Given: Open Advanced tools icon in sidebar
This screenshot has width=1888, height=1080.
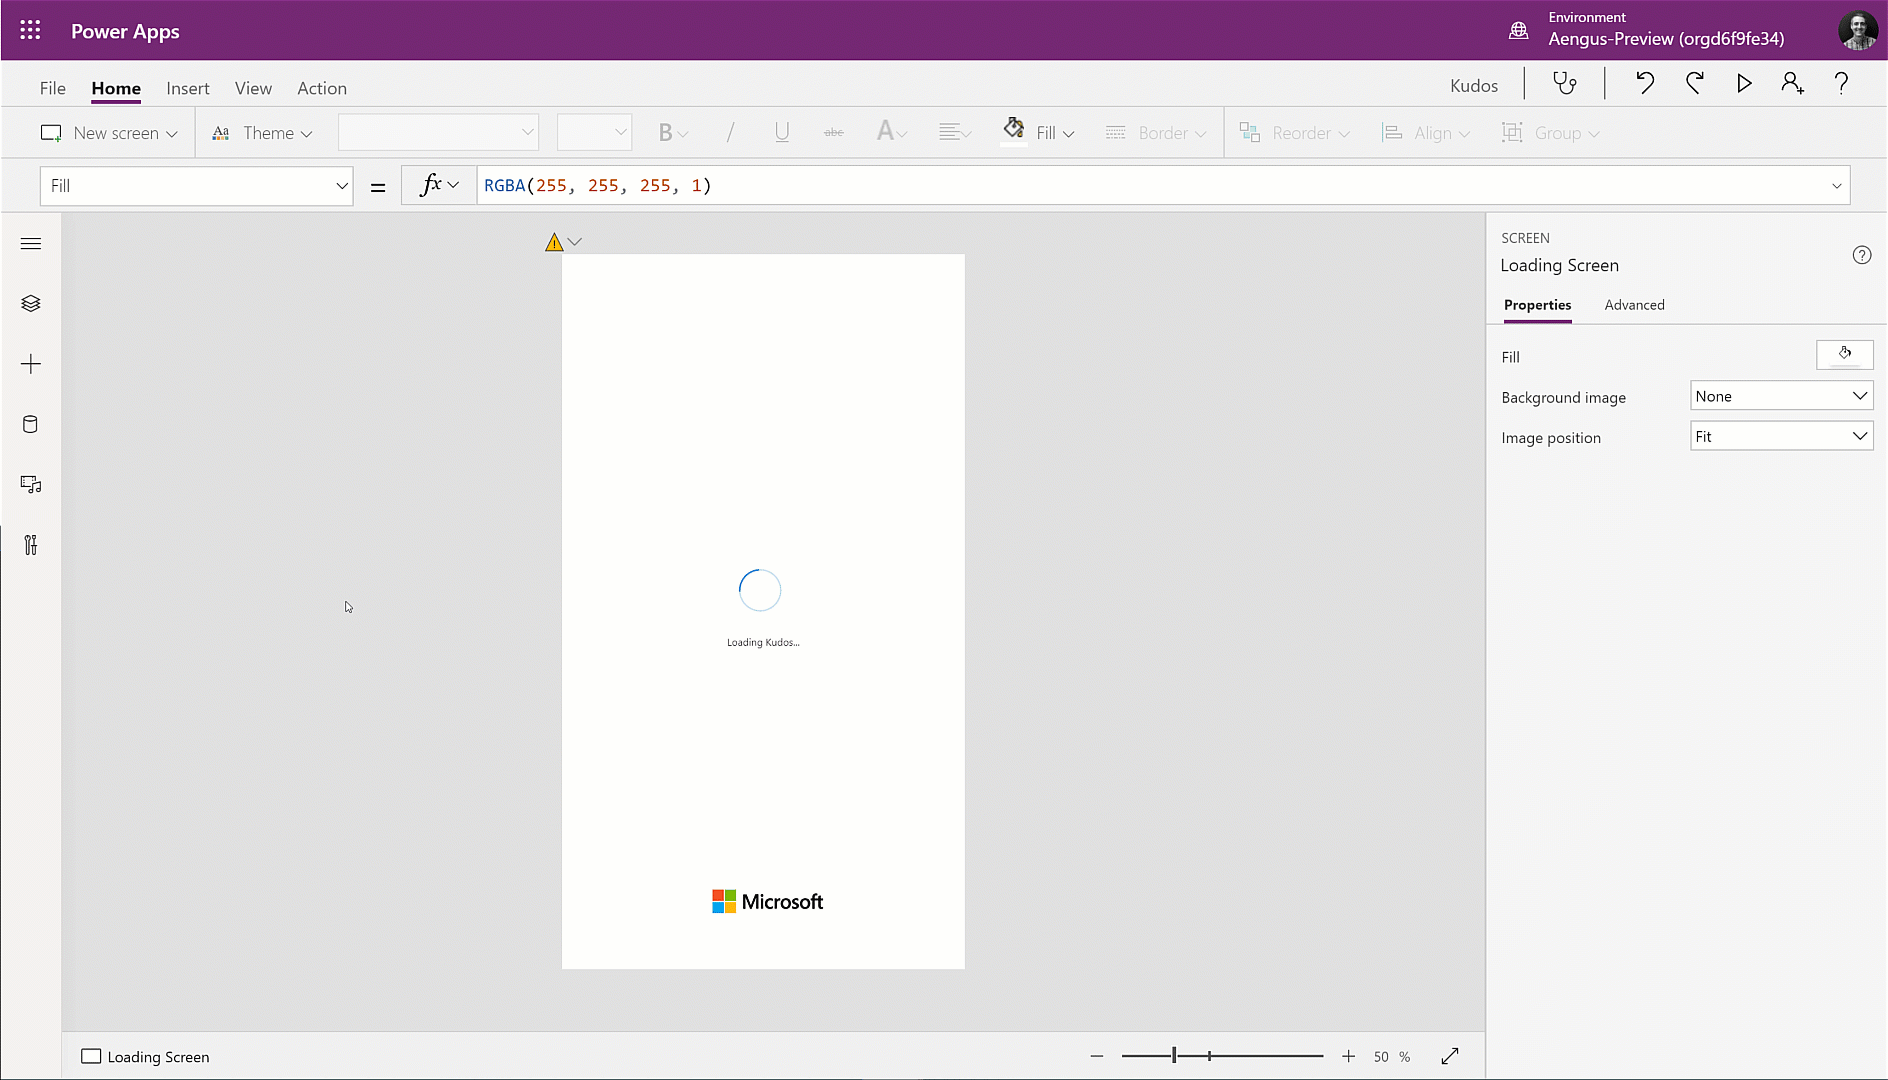Looking at the screenshot, I should pyautogui.click(x=31, y=545).
